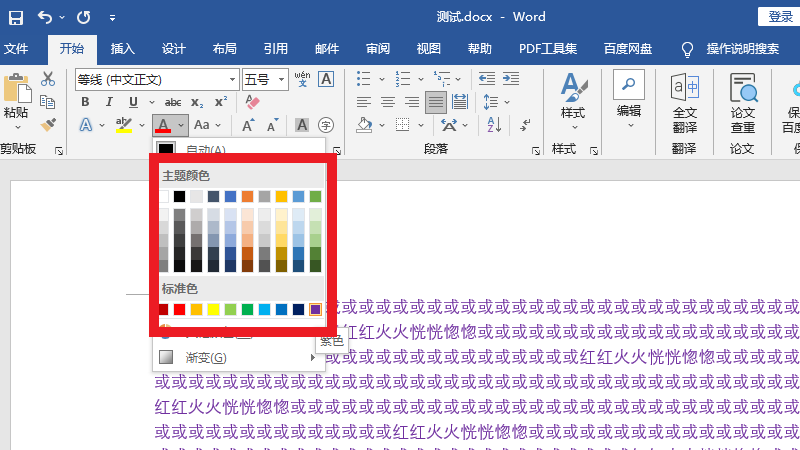This screenshot has height=450, width=800.
Task: Click the Strikethrough abc icon
Action: pyautogui.click(x=172, y=102)
